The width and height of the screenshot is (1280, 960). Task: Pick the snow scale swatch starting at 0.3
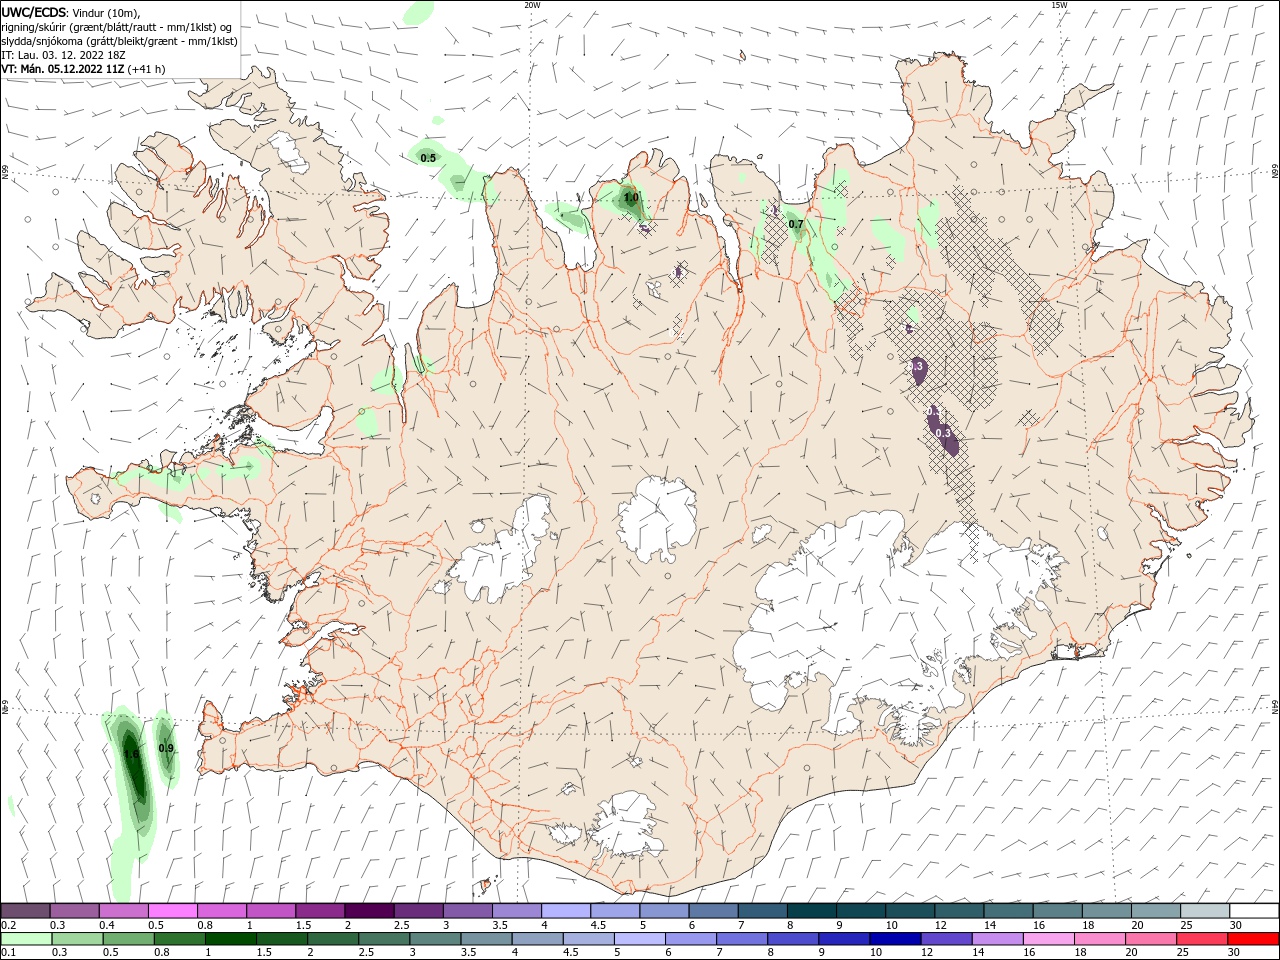(74, 910)
